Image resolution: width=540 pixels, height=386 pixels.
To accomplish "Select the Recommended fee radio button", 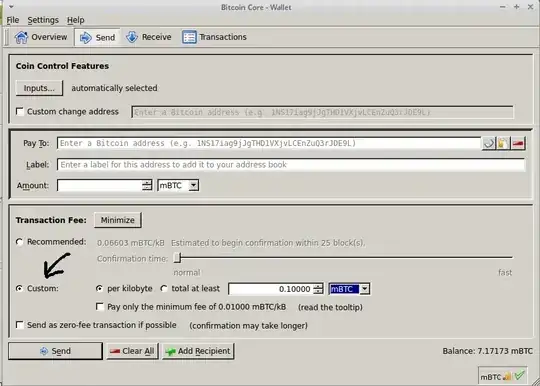I will [x=20, y=242].
